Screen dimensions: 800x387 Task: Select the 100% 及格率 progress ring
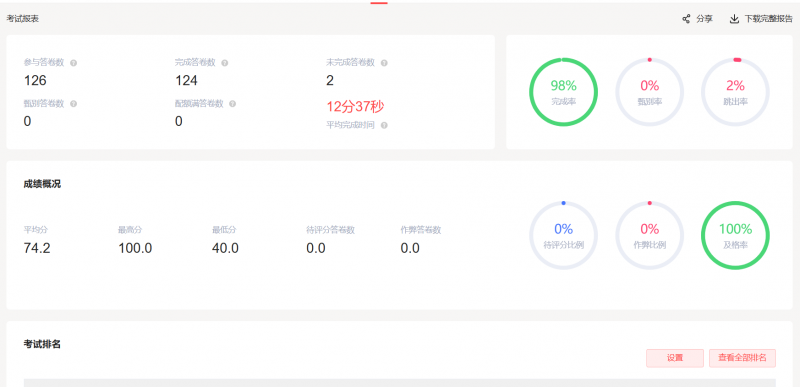point(735,236)
